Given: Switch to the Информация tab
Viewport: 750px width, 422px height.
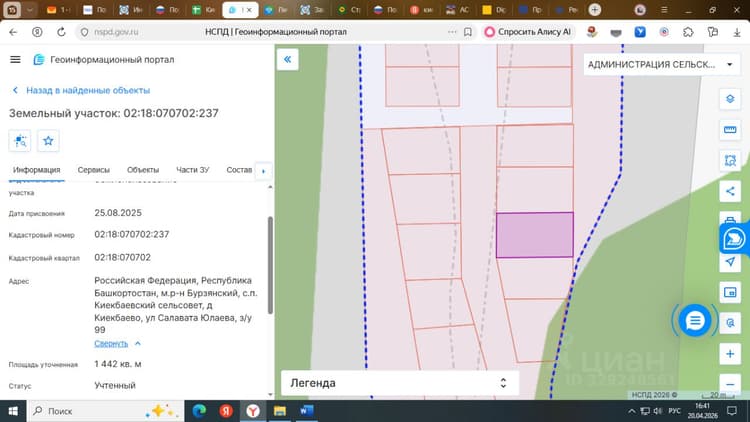Looking at the screenshot, I should (36, 170).
